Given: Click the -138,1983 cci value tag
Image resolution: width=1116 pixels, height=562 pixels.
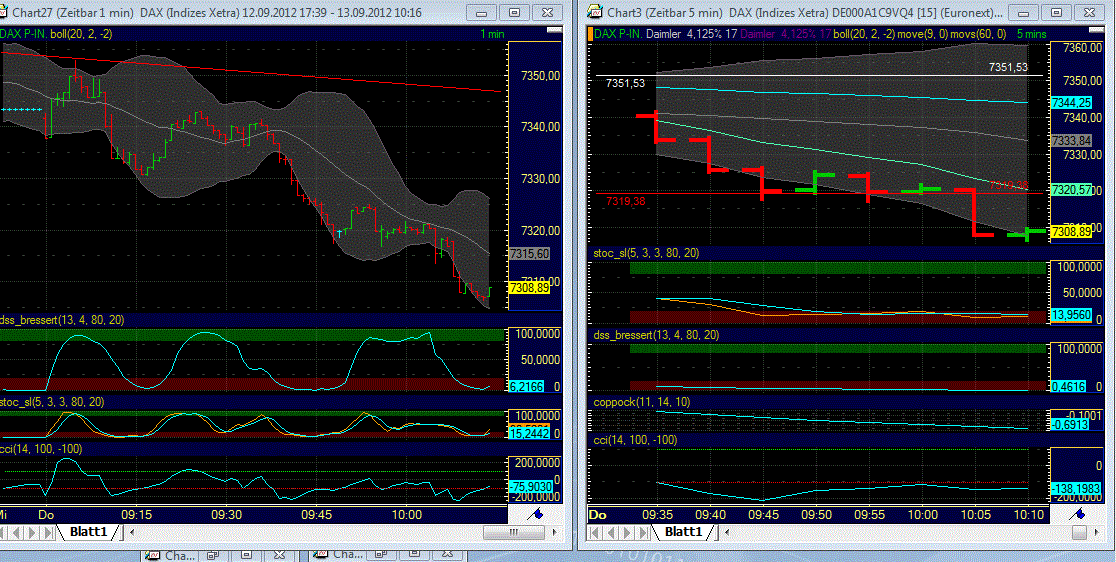Looking at the screenshot, I should click(x=1074, y=489).
